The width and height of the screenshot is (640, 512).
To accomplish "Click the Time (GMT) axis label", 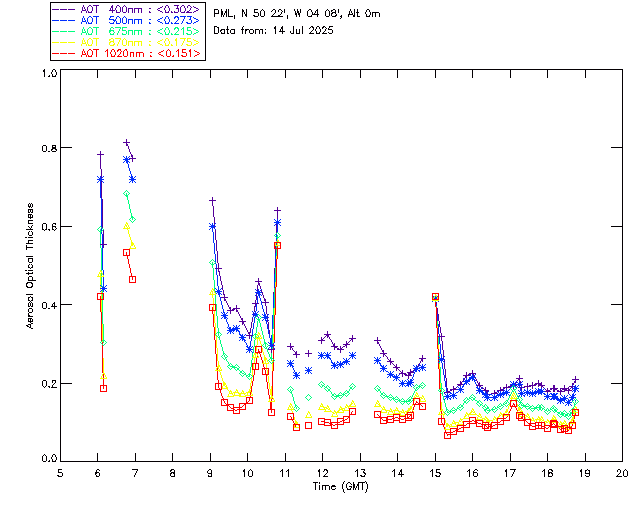I will pos(340,487).
